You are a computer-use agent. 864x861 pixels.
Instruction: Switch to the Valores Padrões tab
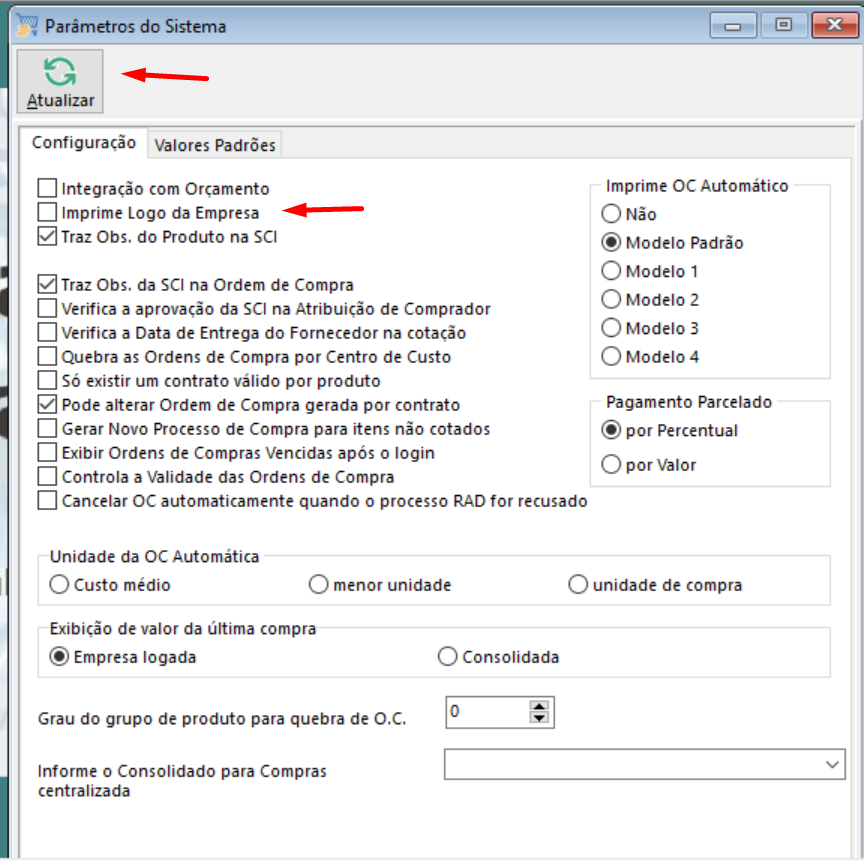(x=214, y=145)
